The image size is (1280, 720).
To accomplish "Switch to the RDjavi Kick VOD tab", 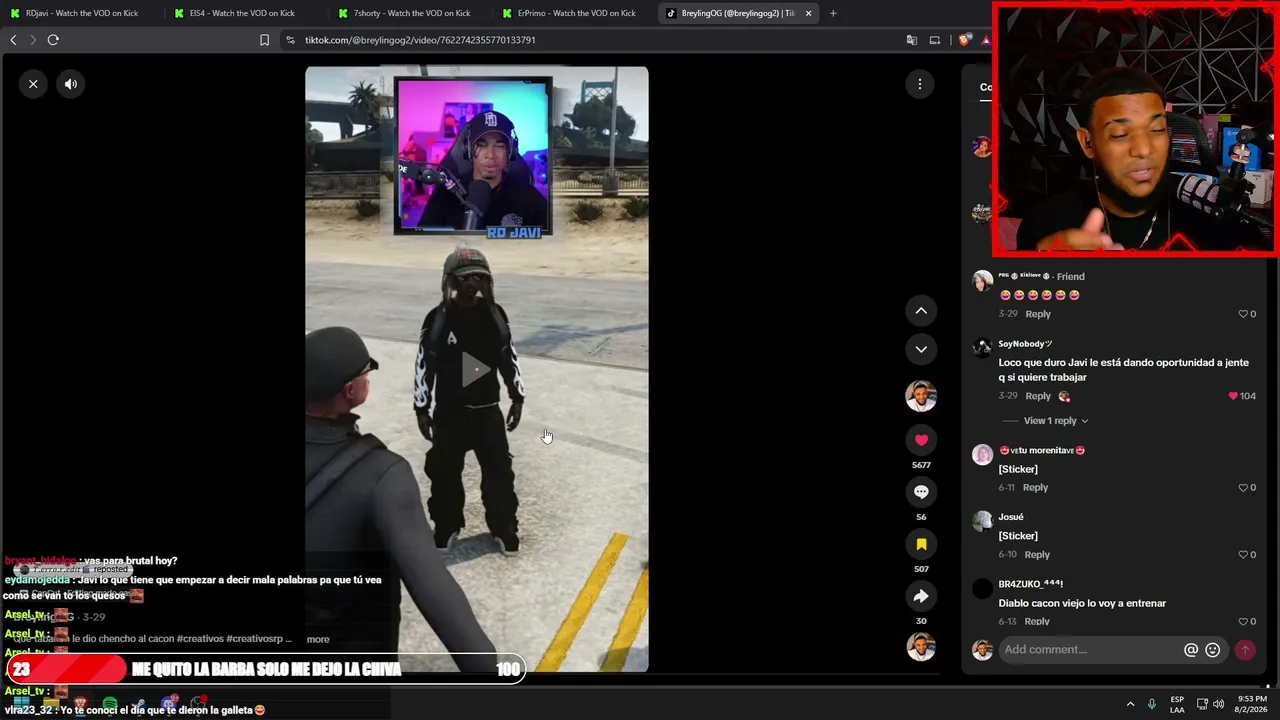I will click(82, 13).
